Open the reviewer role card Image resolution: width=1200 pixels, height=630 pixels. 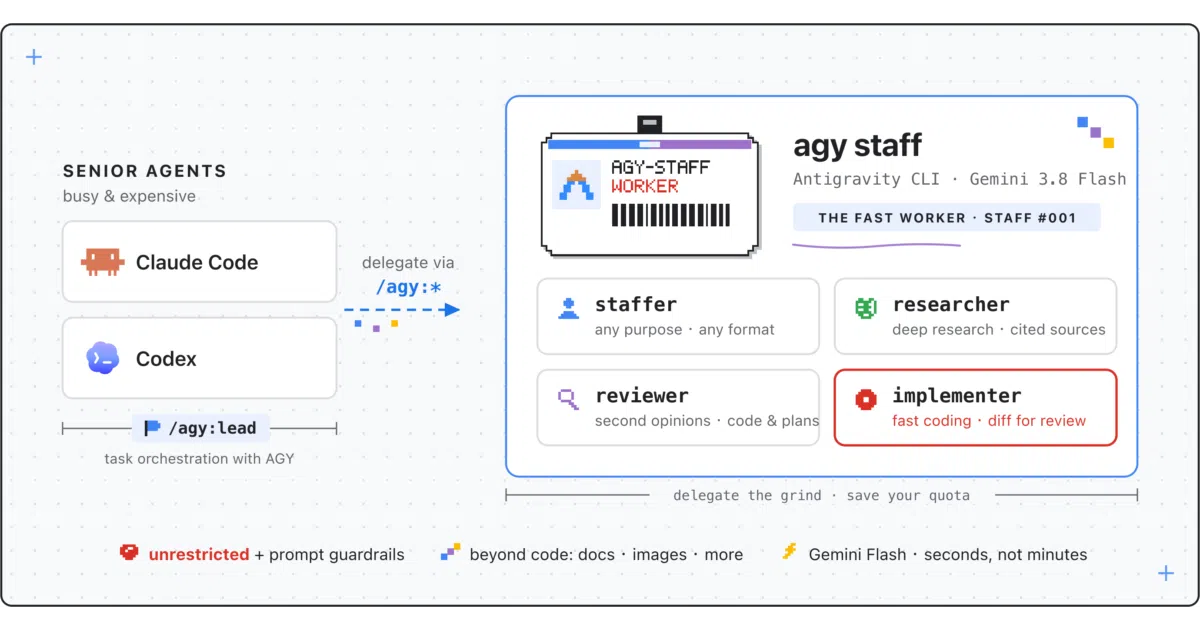click(678, 408)
